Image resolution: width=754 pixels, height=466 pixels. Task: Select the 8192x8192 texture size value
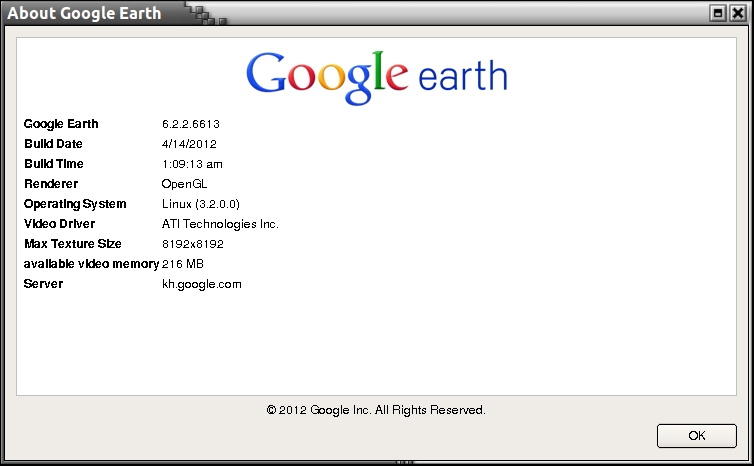click(x=192, y=244)
